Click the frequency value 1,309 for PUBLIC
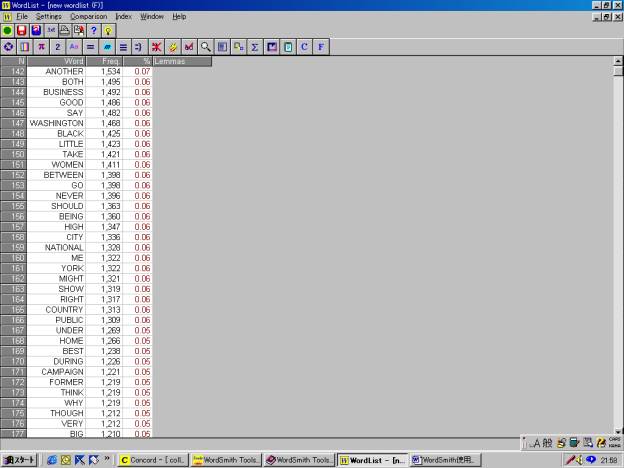 (x=110, y=320)
